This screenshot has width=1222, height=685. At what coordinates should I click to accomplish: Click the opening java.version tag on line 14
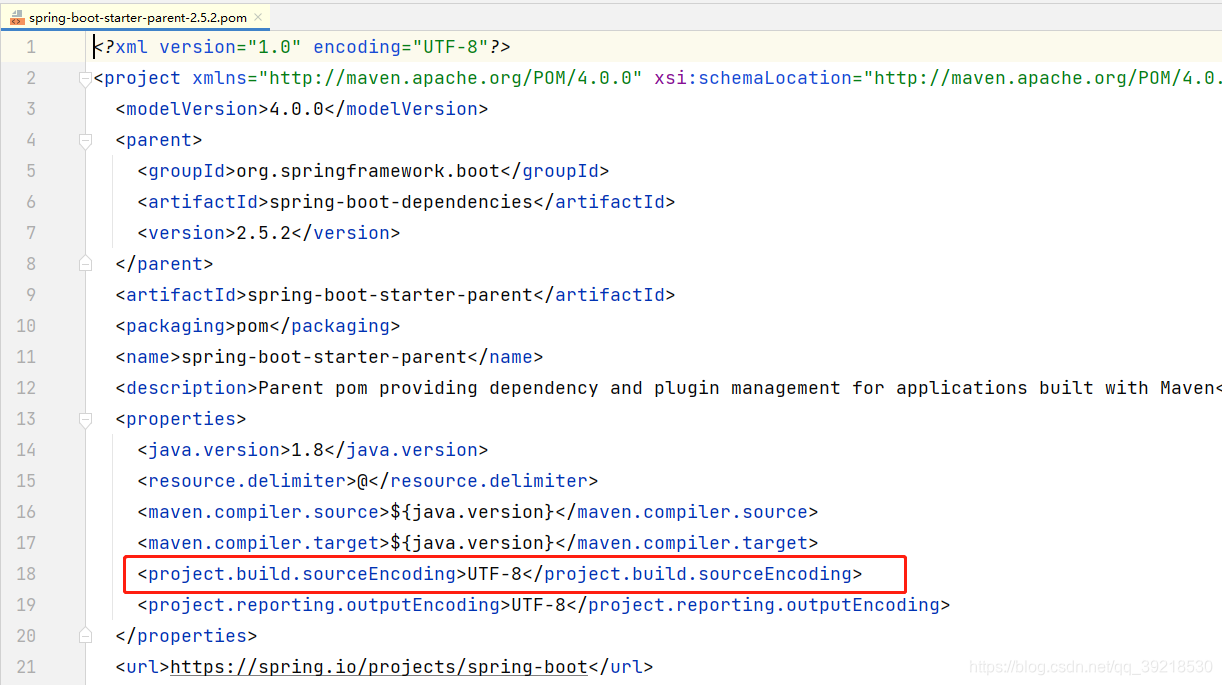point(214,451)
